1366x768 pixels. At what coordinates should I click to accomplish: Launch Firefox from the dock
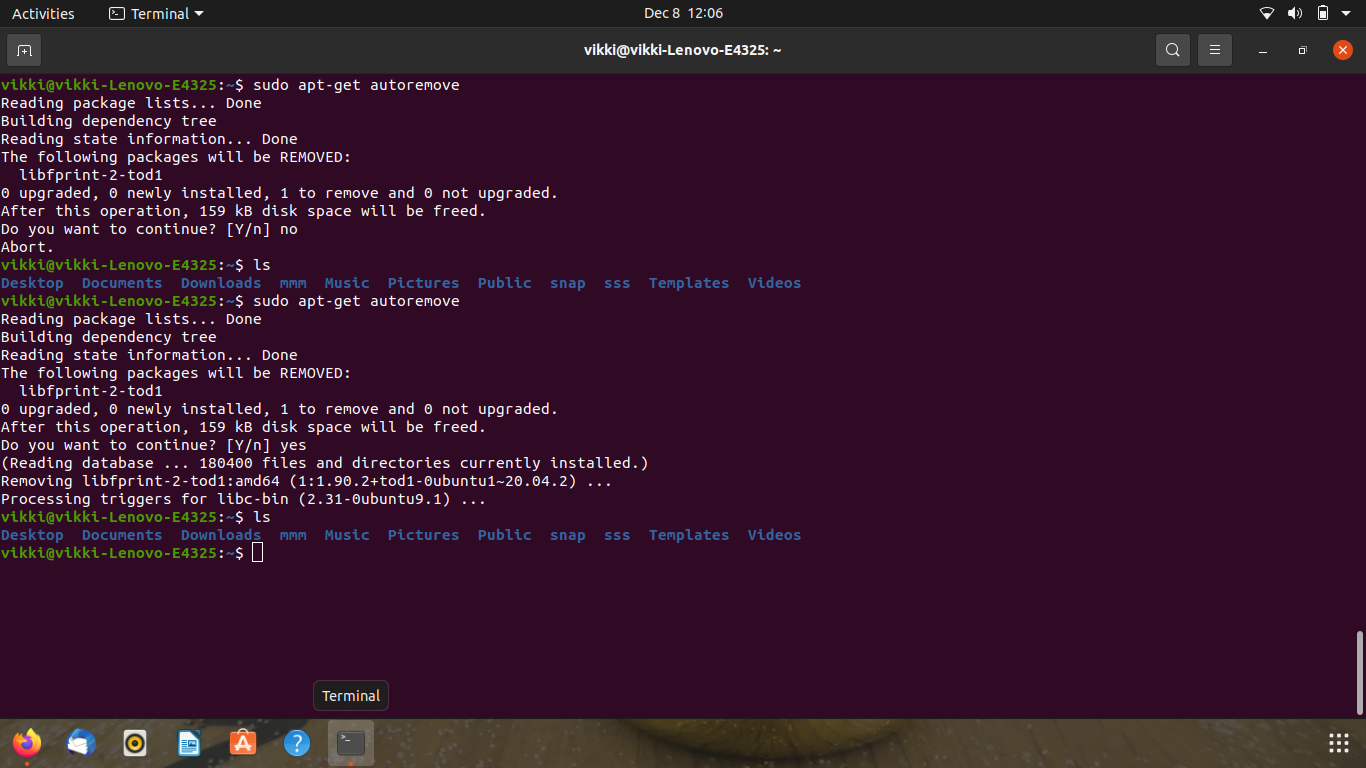pos(27,743)
